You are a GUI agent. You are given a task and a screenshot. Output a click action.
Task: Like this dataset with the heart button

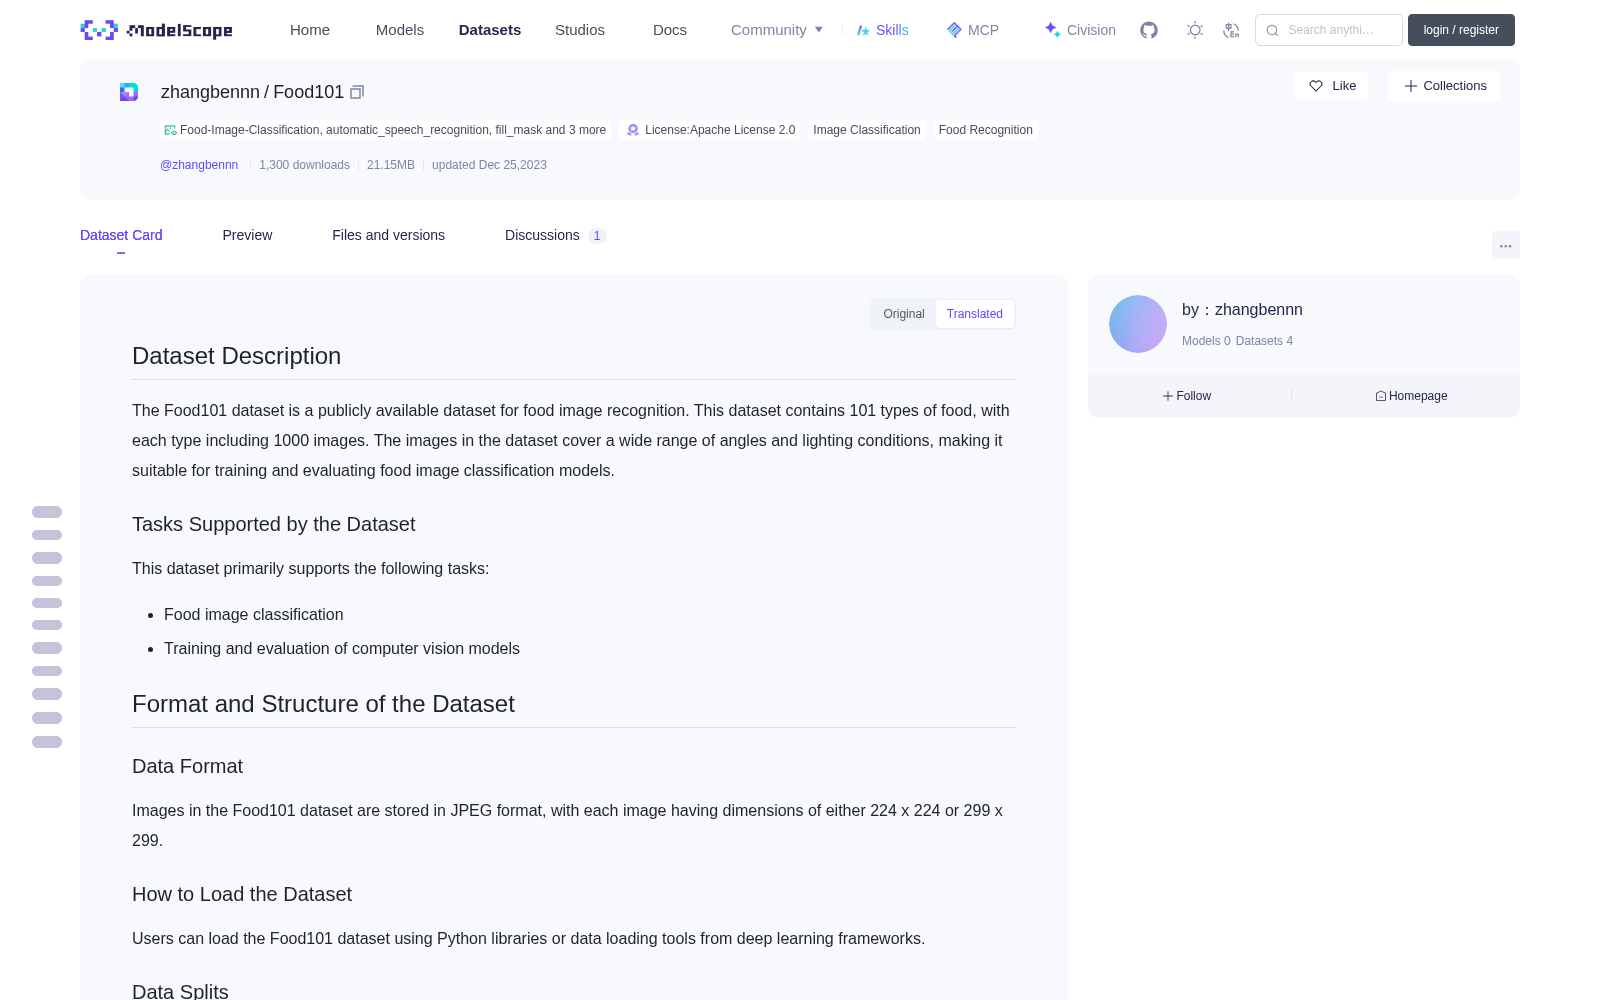(x=1331, y=86)
